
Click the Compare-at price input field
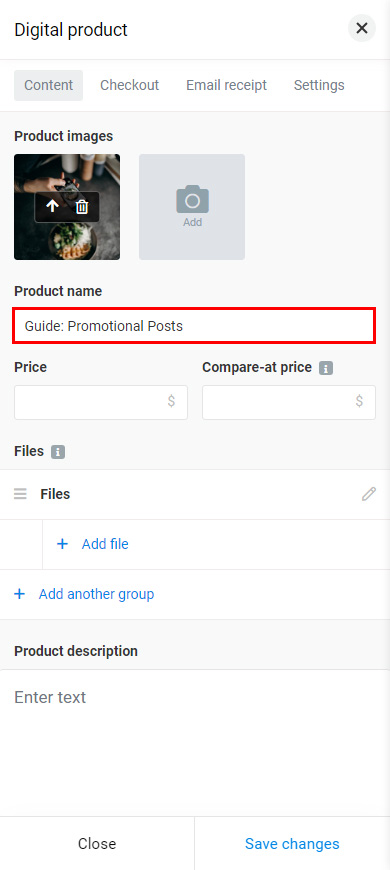(x=289, y=402)
